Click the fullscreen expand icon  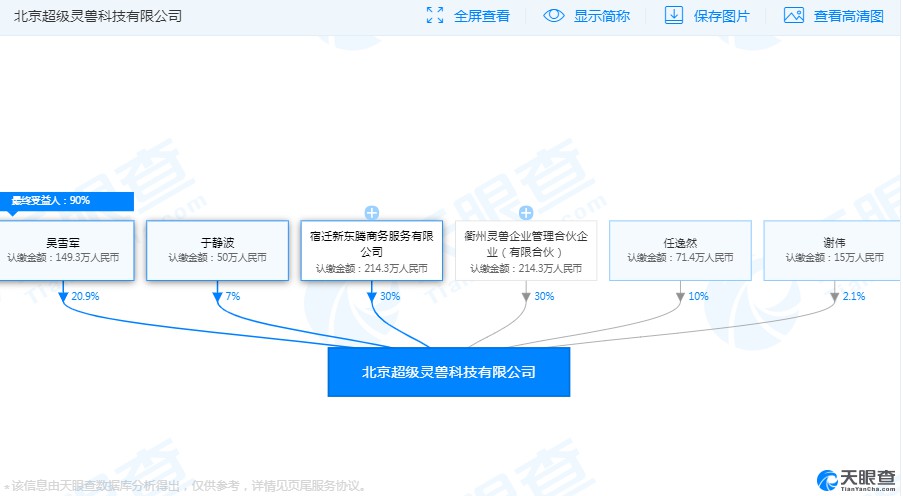[435, 16]
